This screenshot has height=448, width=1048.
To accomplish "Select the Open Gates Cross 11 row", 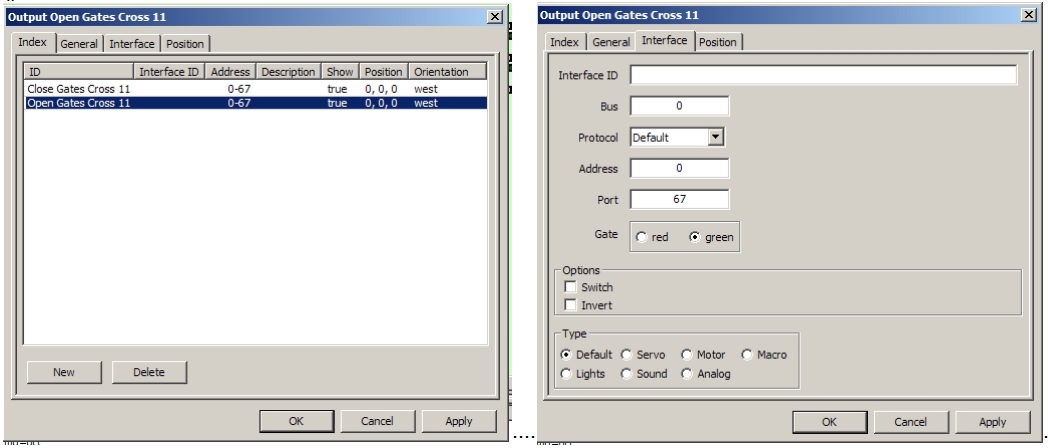I will click(78, 102).
